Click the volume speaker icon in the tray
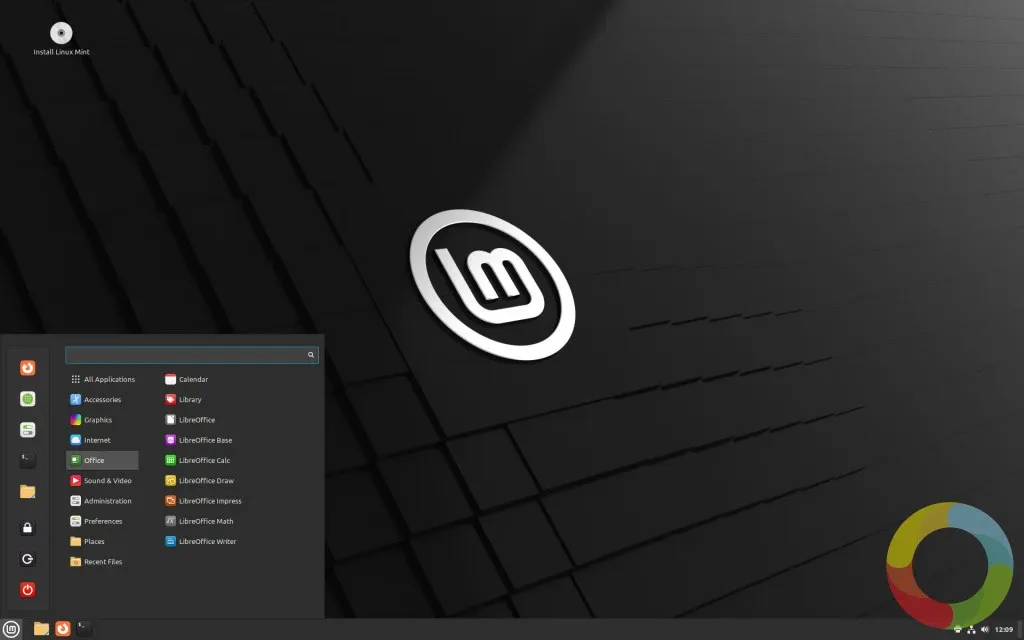This screenshot has height=640, width=1024. click(985, 630)
